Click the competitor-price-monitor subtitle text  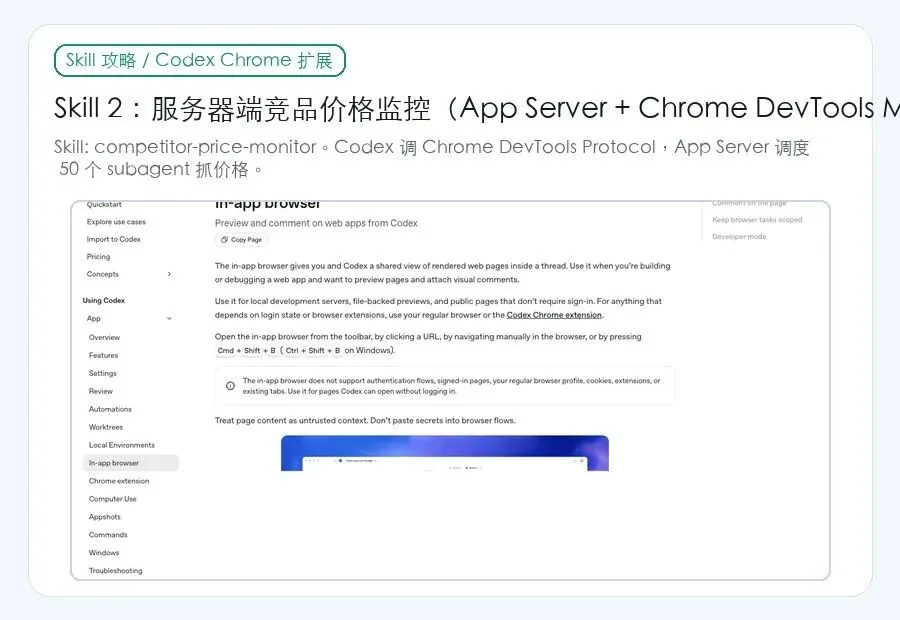[432, 158]
